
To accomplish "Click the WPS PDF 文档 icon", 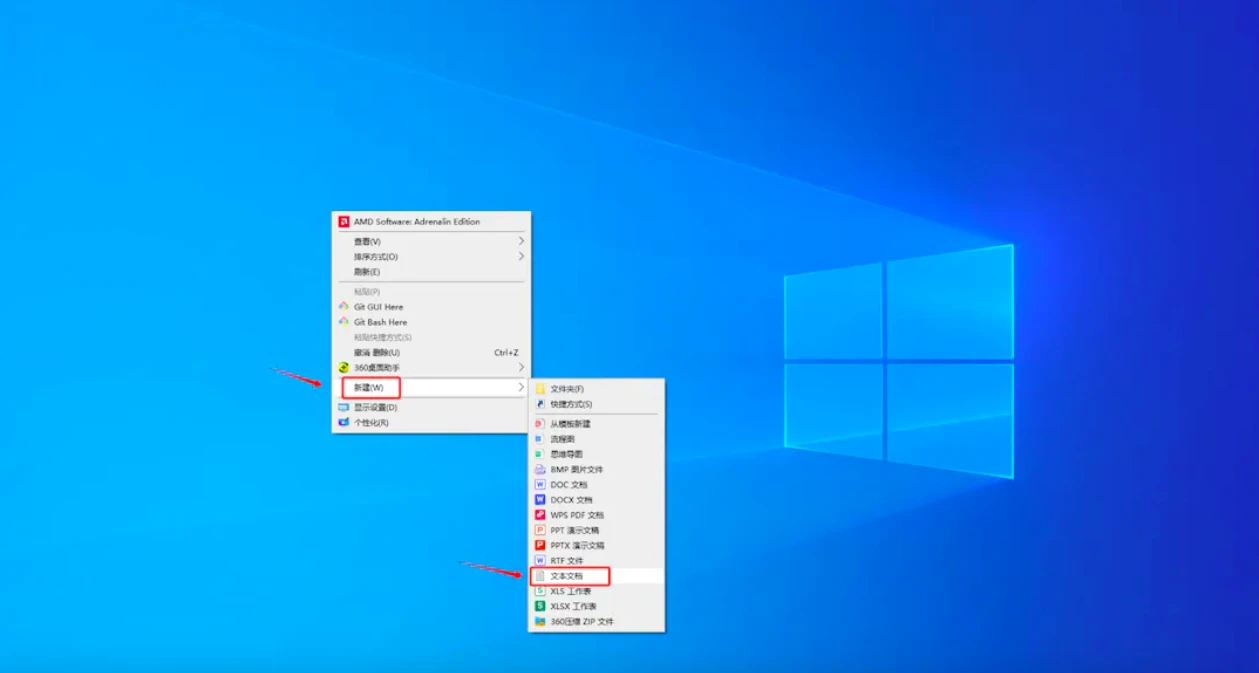I will coord(540,515).
